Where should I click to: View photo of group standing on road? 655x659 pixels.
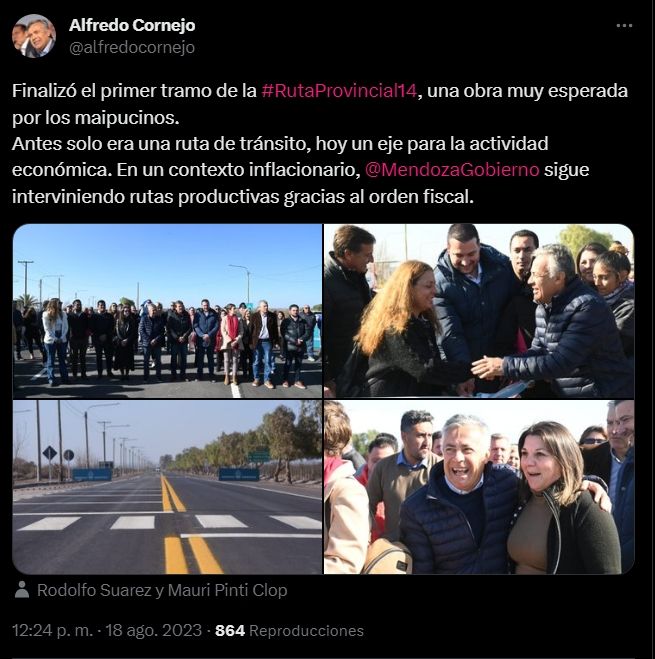pyautogui.click(x=167, y=311)
